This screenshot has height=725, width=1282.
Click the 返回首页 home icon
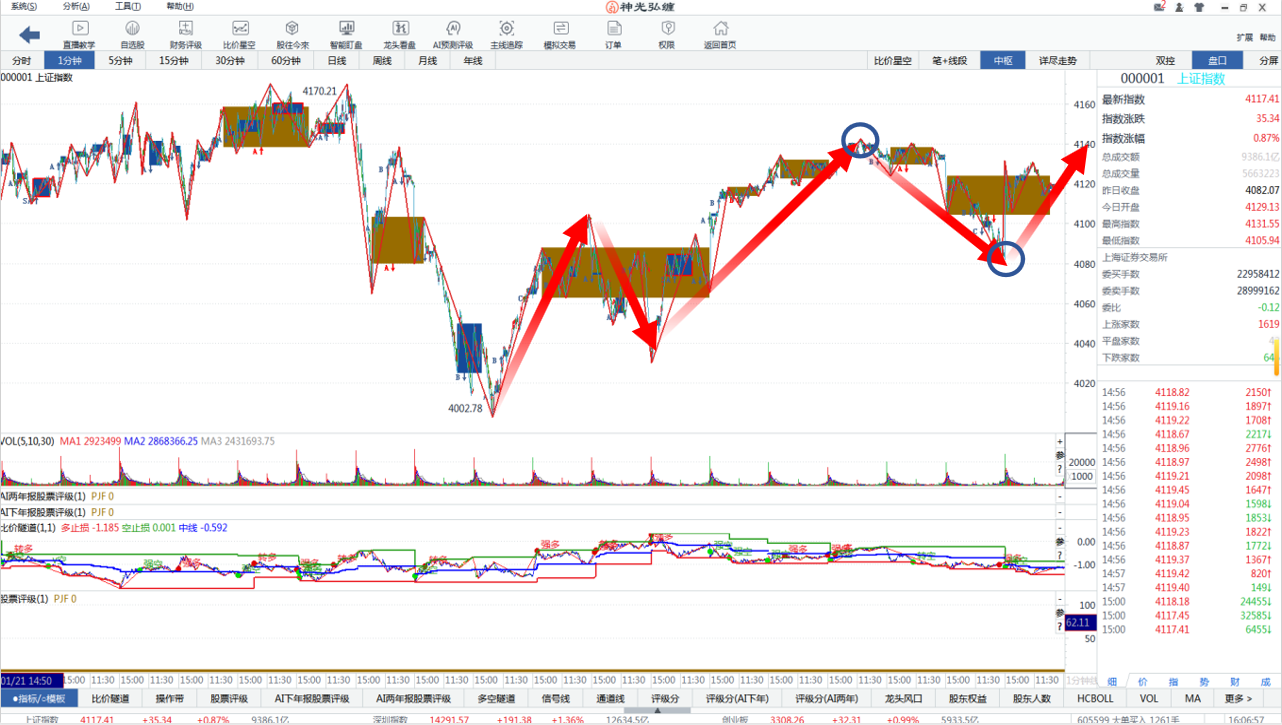(x=719, y=33)
